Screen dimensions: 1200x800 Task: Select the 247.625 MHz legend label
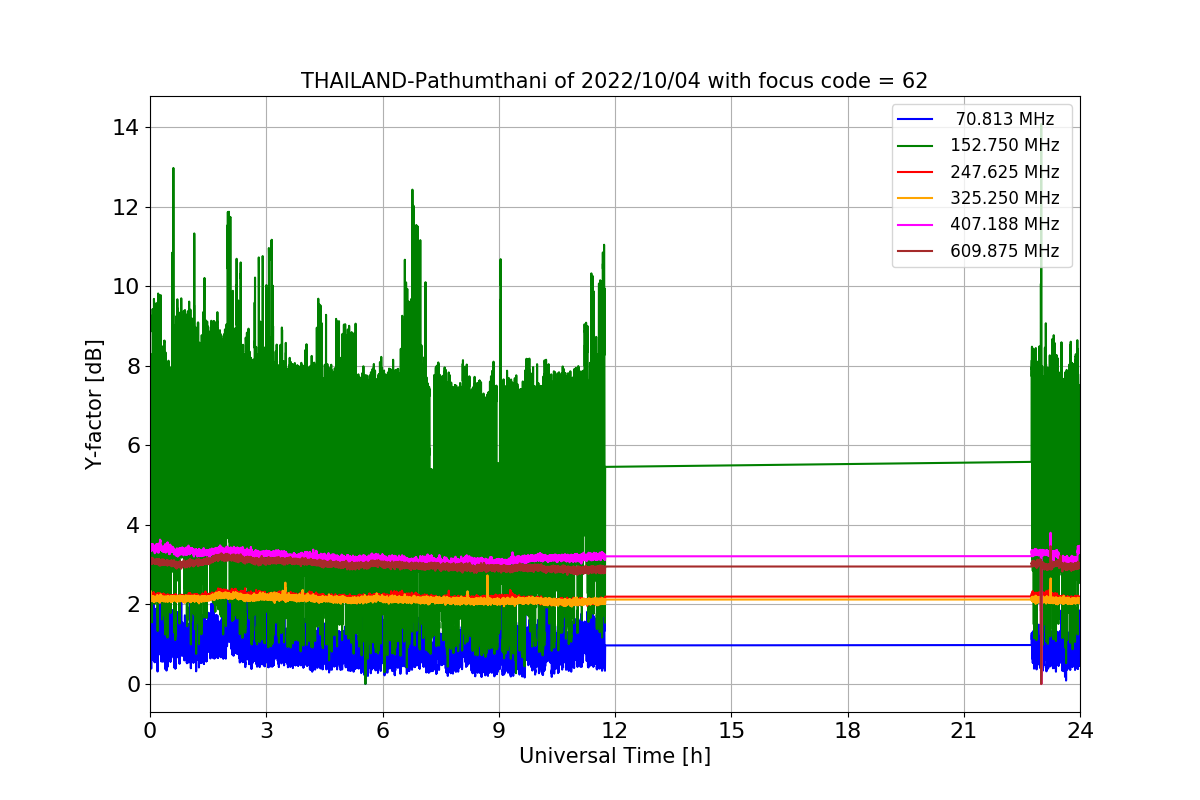(1005, 172)
